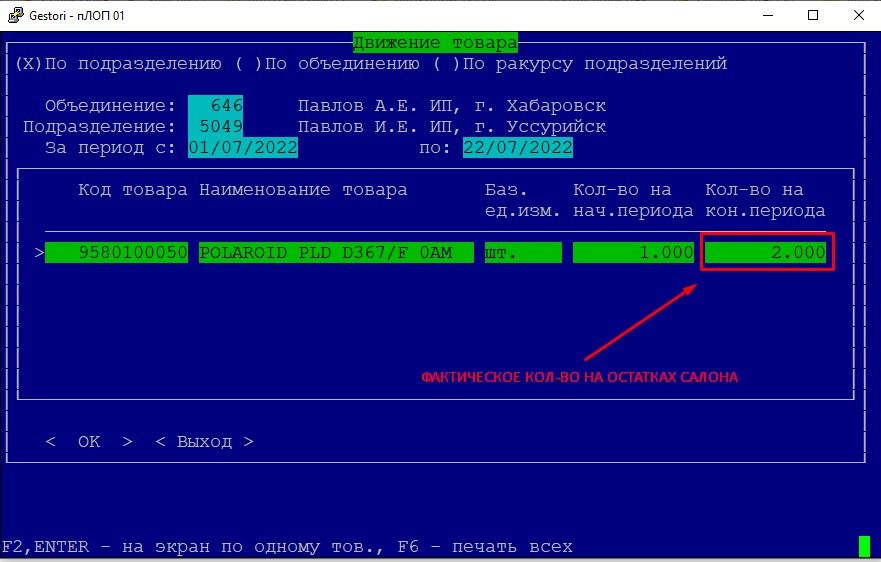The width and height of the screenshot is (881, 562).
Task: Click the "F6 - печать всех" hint
Action: click(485, 547)
